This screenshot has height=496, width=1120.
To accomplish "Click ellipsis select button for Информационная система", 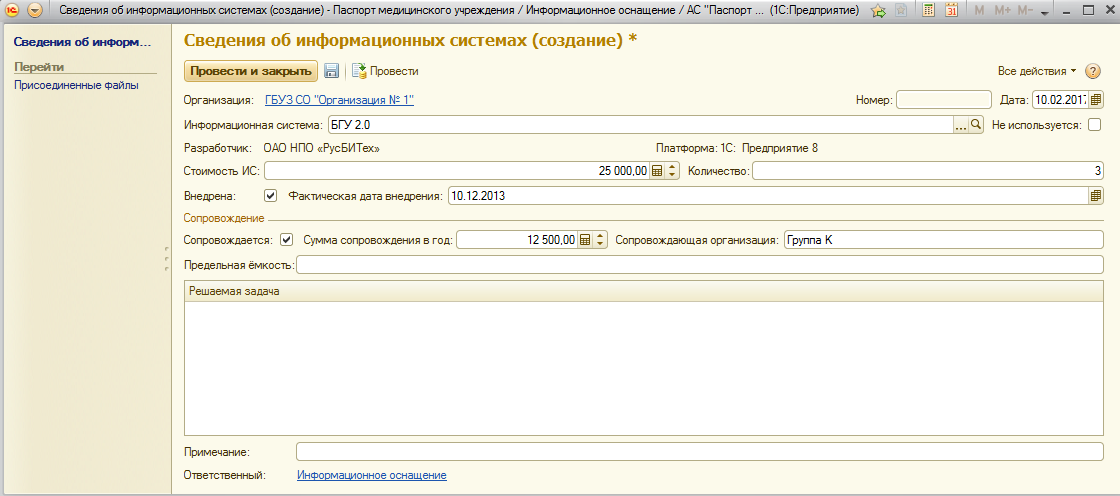I will [x=961, y=125].
